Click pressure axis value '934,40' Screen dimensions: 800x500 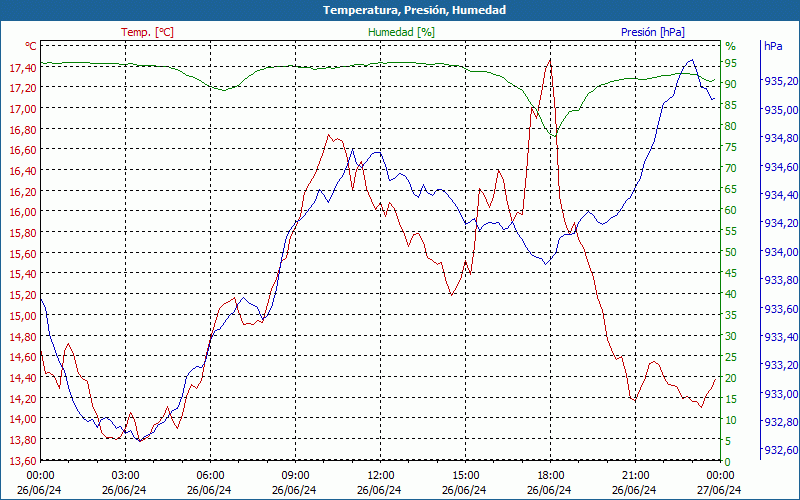(x=781, y=194)
